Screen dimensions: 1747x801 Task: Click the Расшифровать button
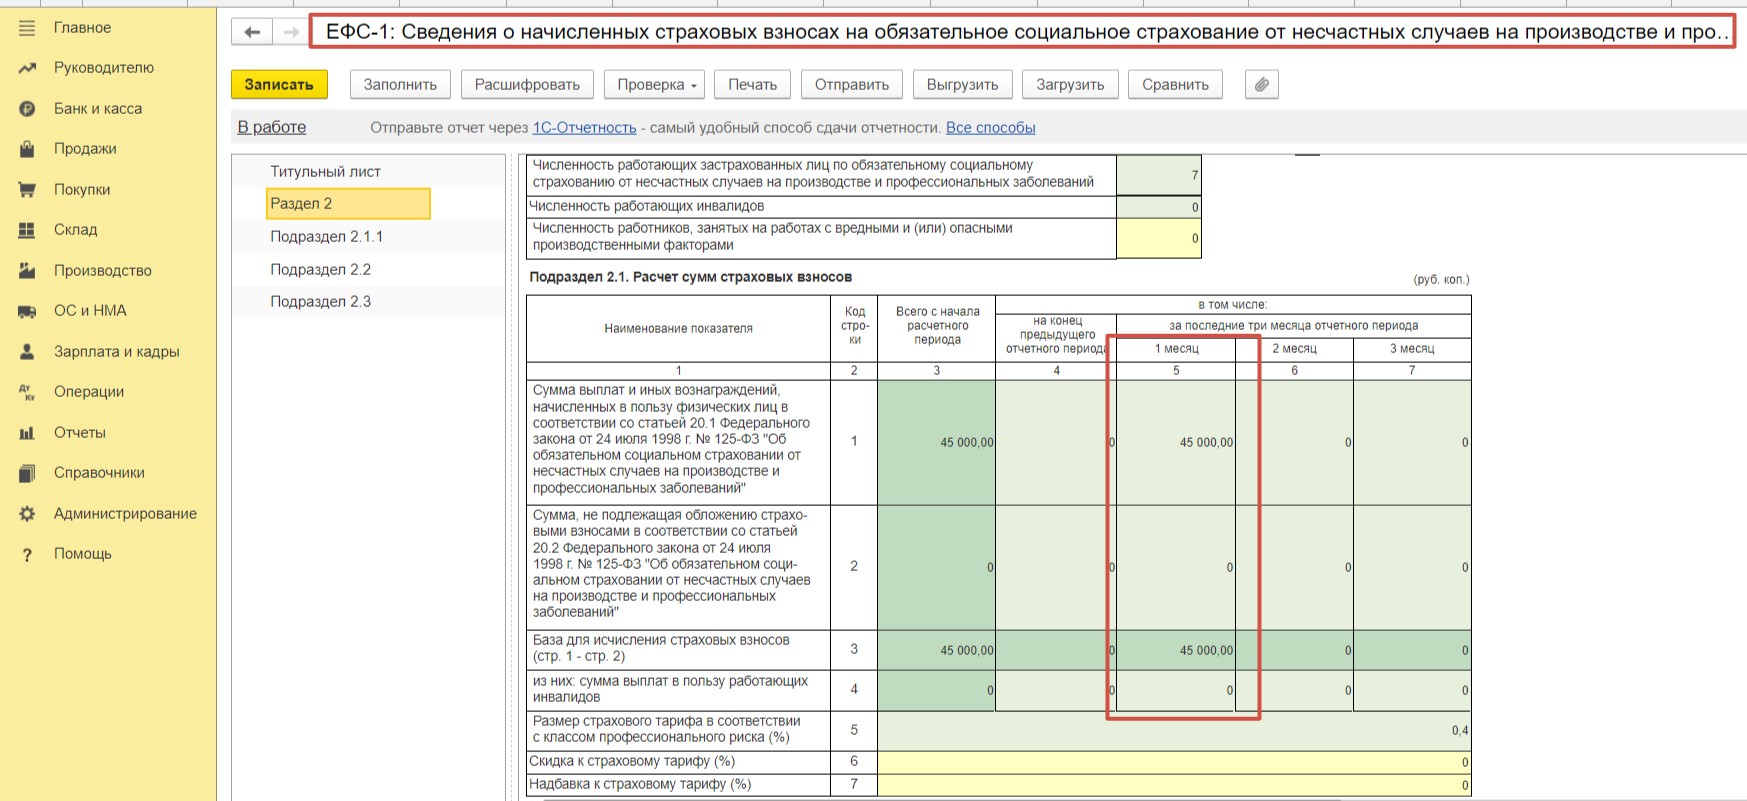click(x=527, y=85)
